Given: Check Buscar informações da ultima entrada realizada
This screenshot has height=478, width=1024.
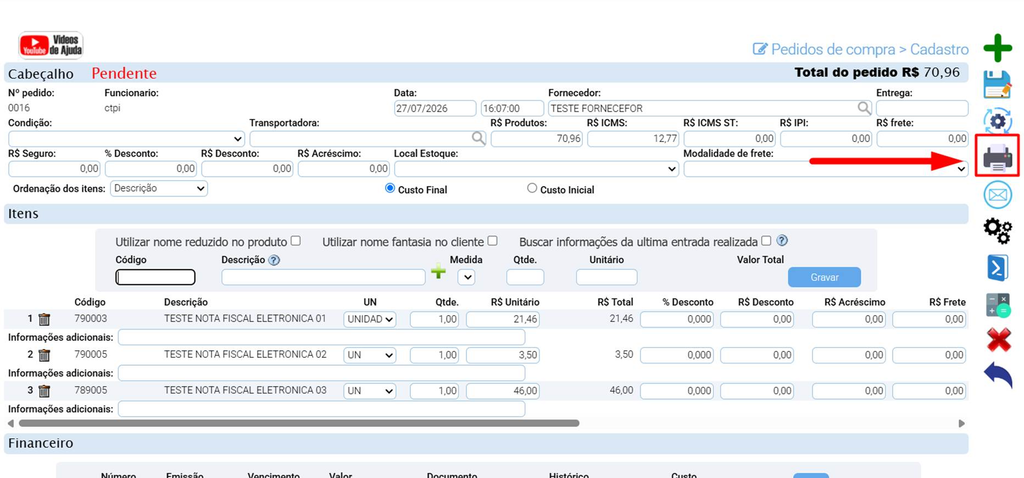Looking at the screenshot, I should pos(767,241).
